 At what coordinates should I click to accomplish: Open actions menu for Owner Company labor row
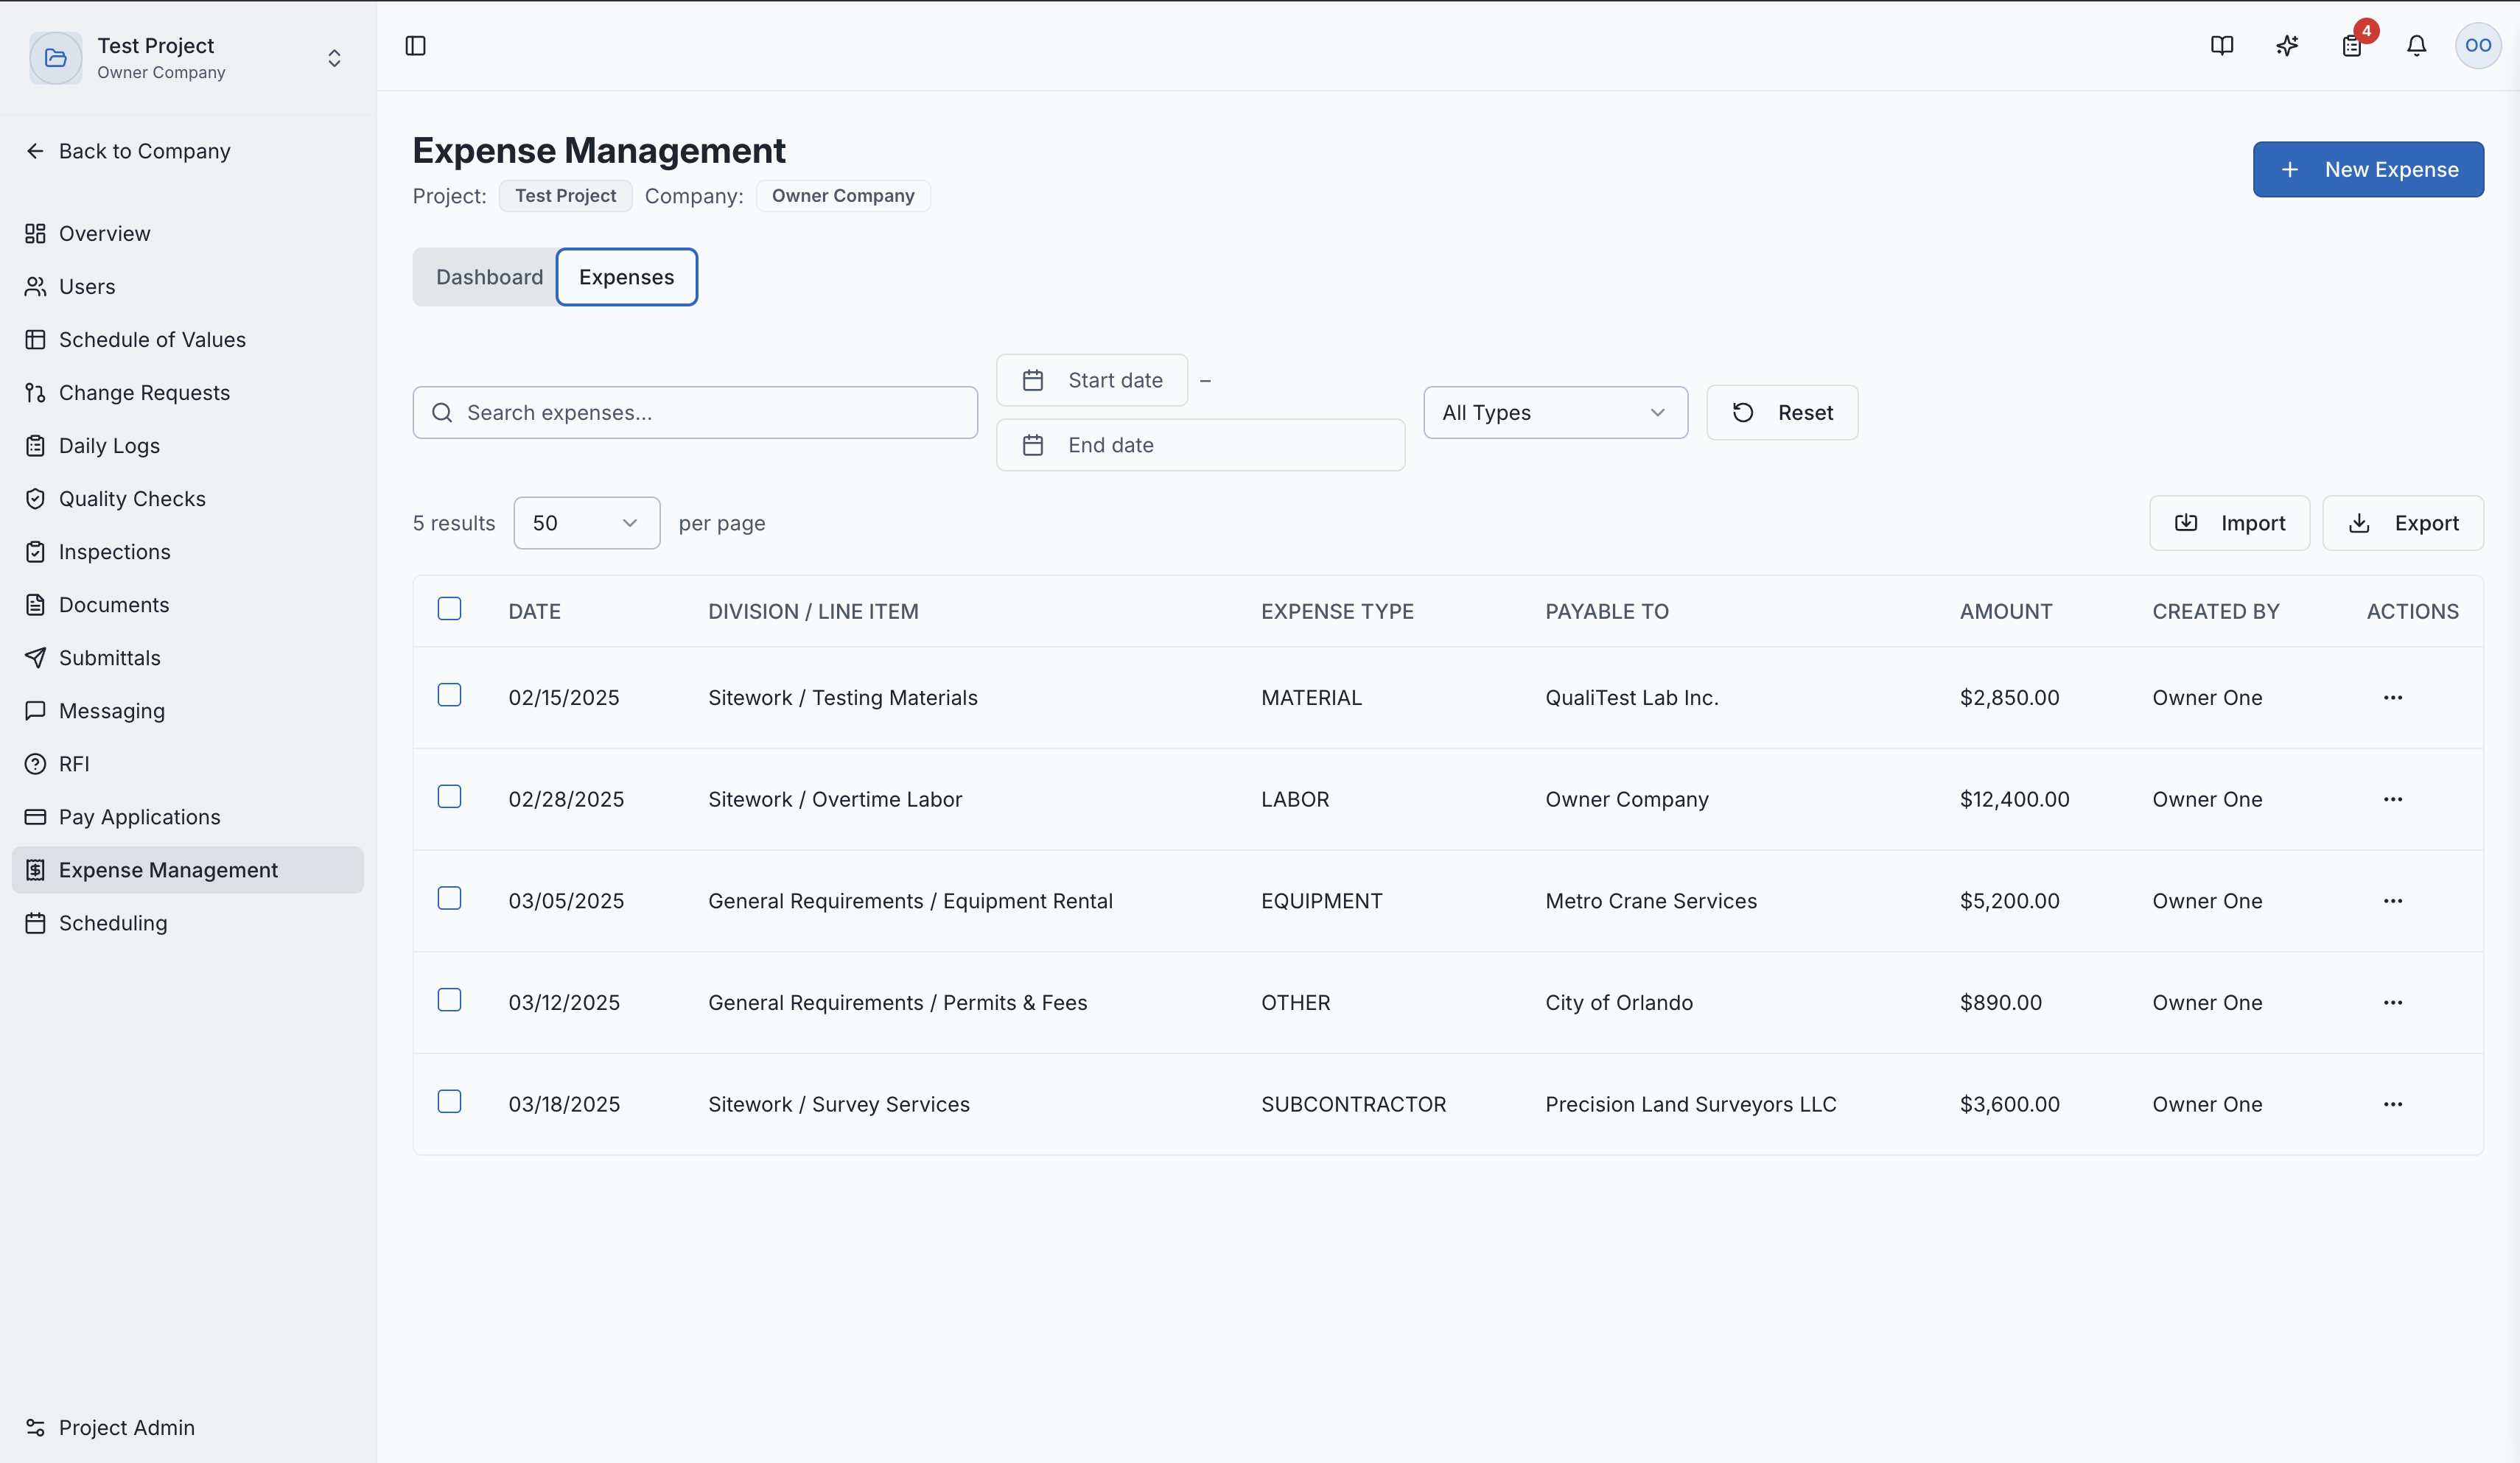point(2392,799)
